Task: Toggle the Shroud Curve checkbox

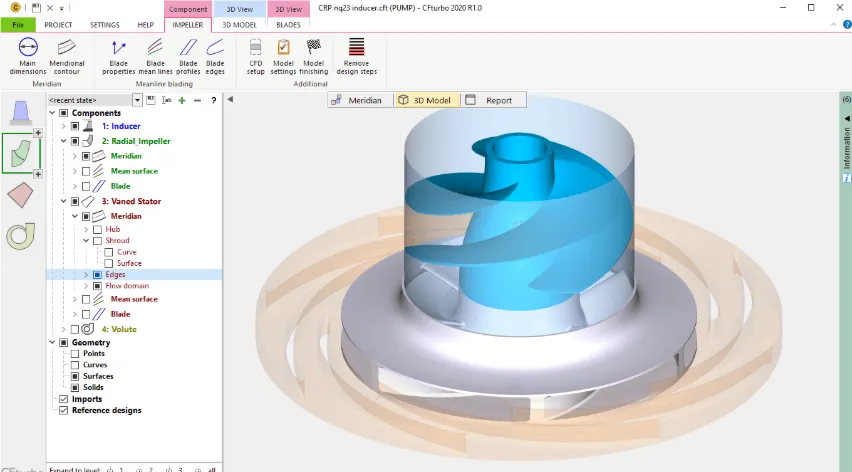Action: coord(109,252)
